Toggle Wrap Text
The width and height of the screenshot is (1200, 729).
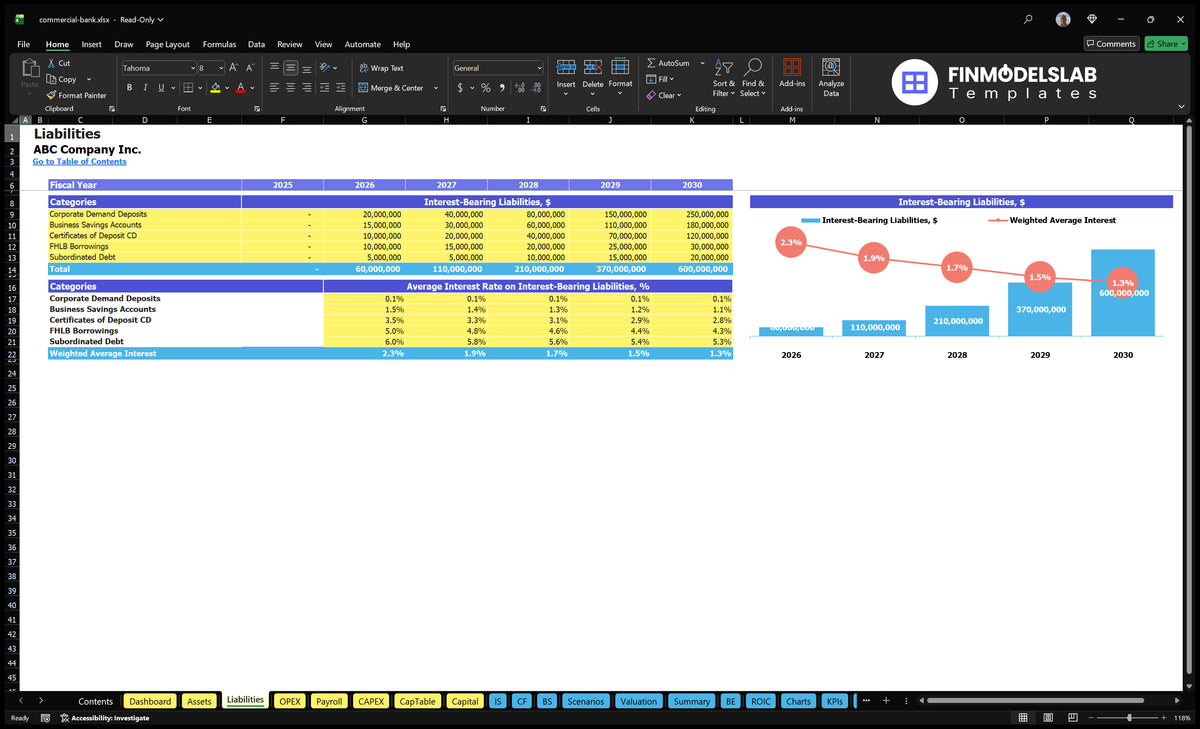[x=382, y=68]
